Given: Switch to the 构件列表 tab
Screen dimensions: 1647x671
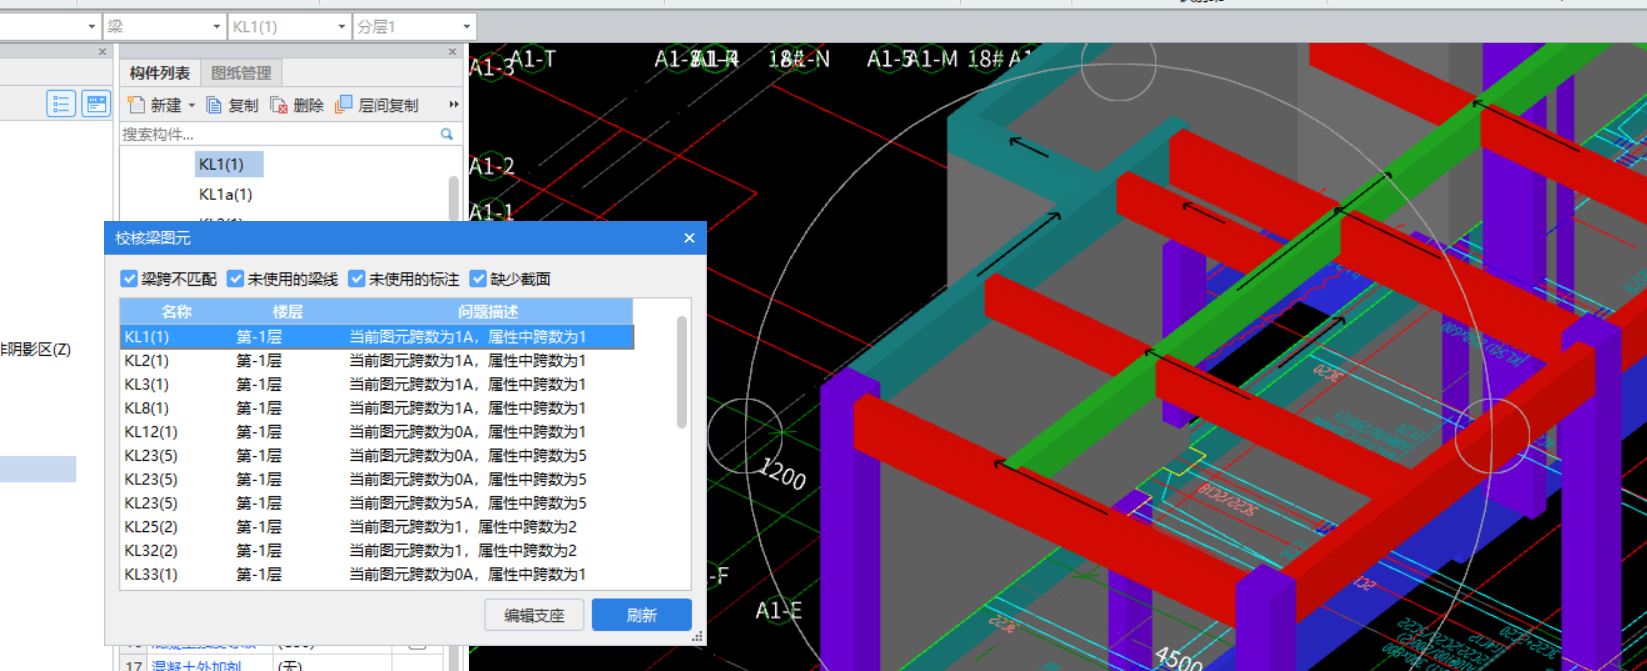Looking at the screenshot, I should click(160, 73).
